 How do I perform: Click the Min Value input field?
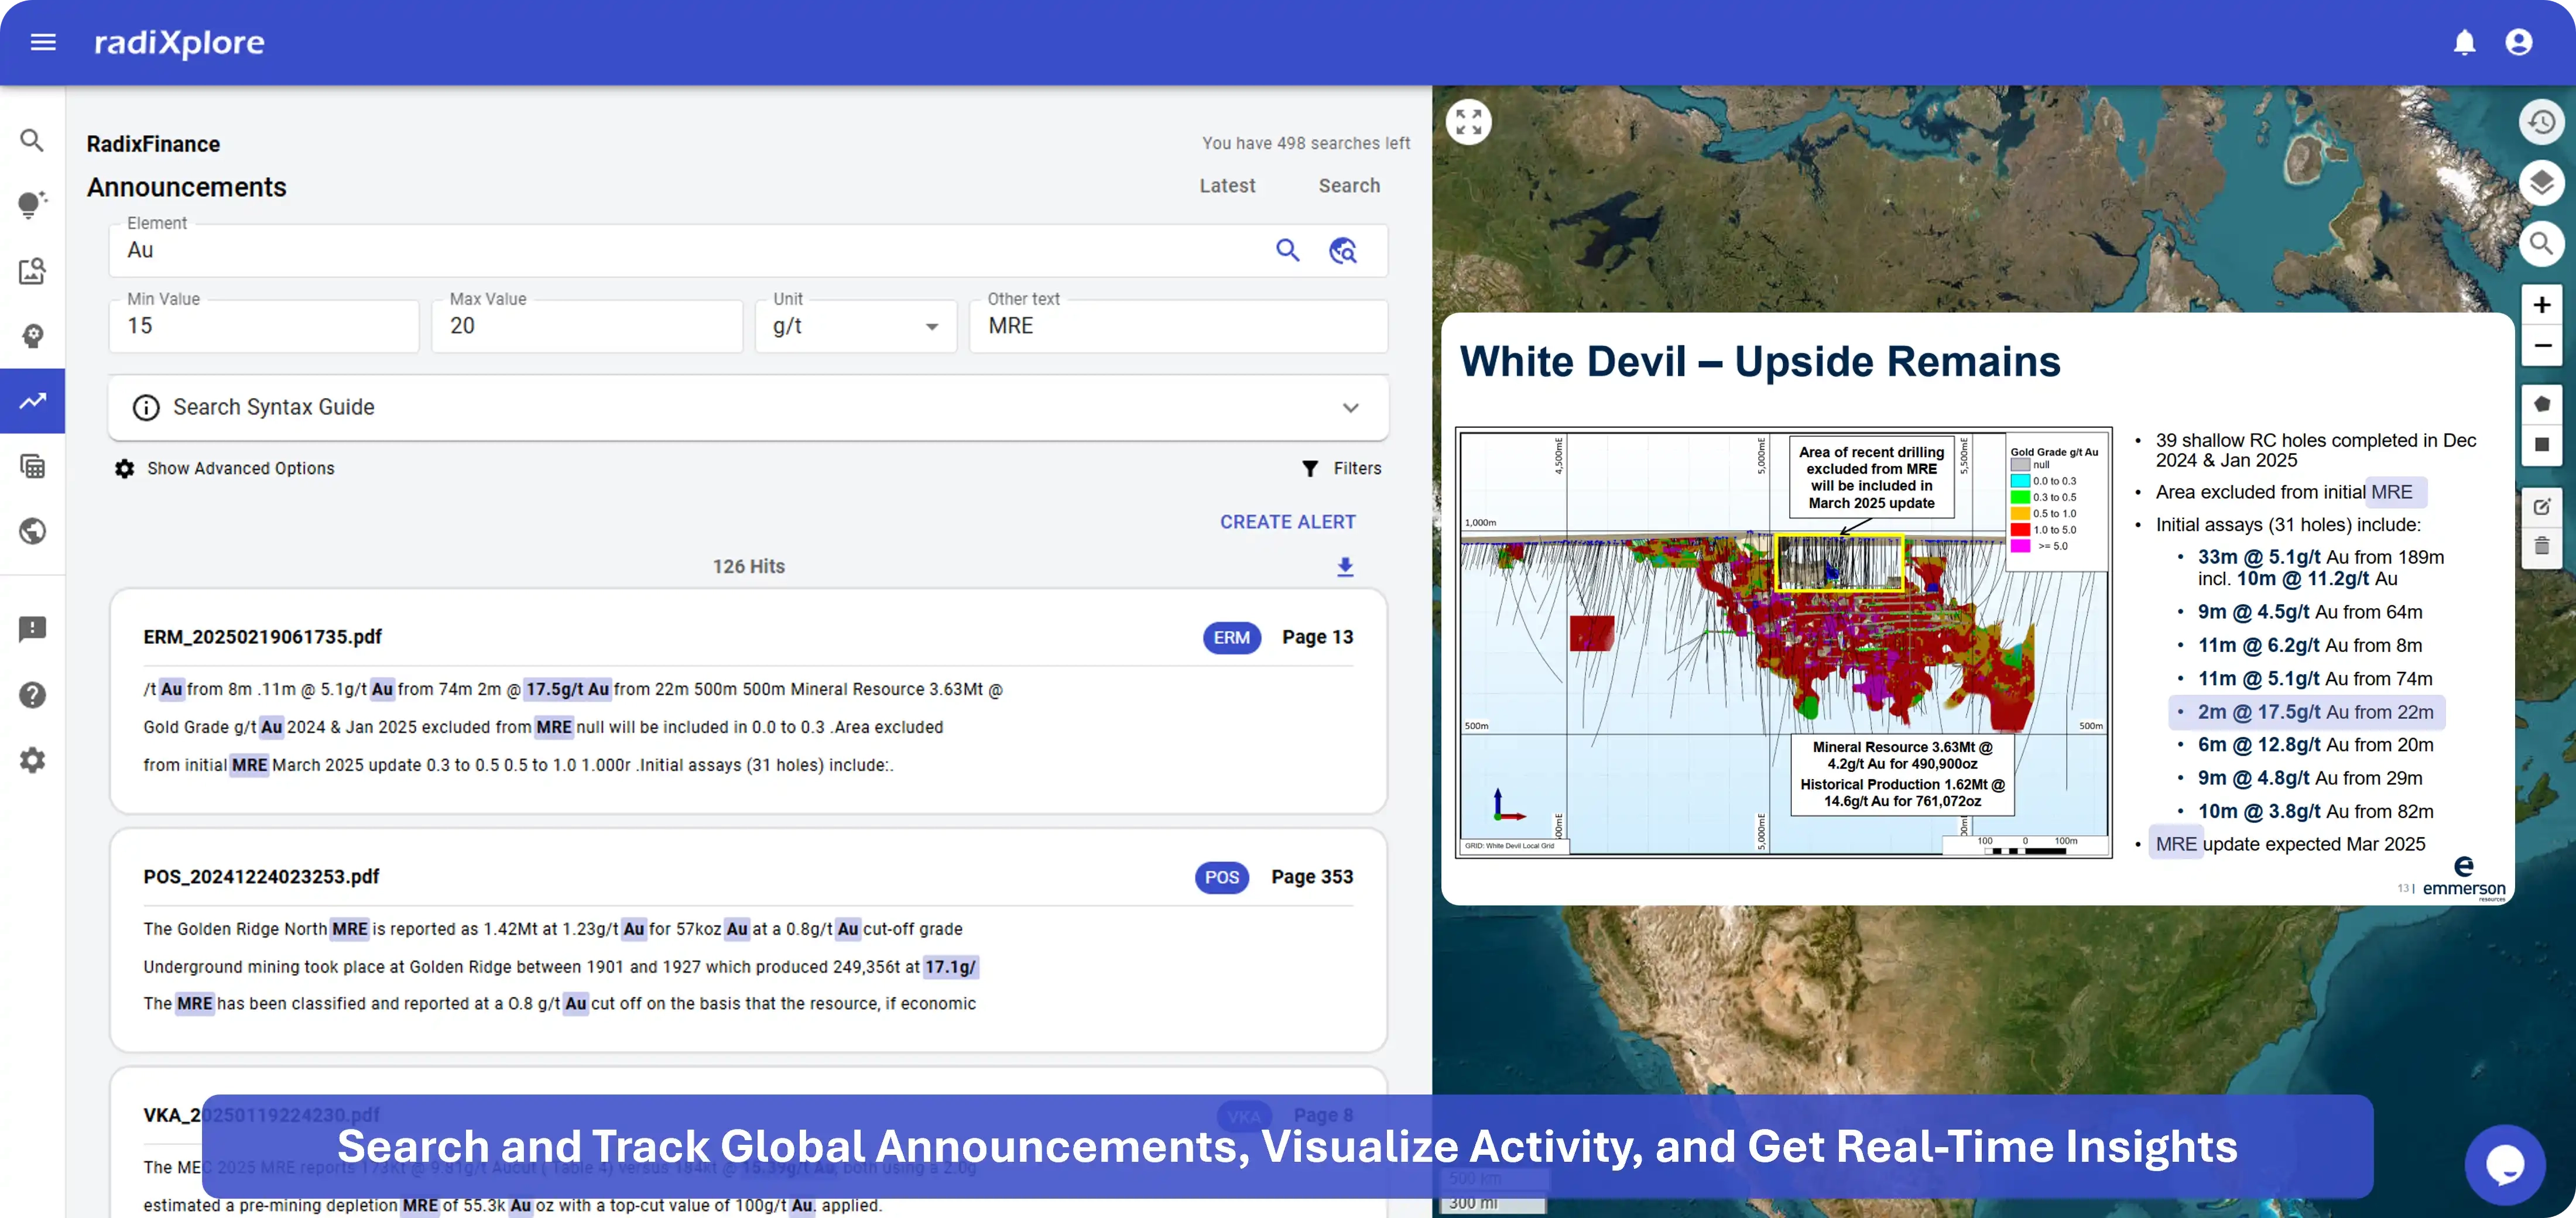tap(264, 326)
